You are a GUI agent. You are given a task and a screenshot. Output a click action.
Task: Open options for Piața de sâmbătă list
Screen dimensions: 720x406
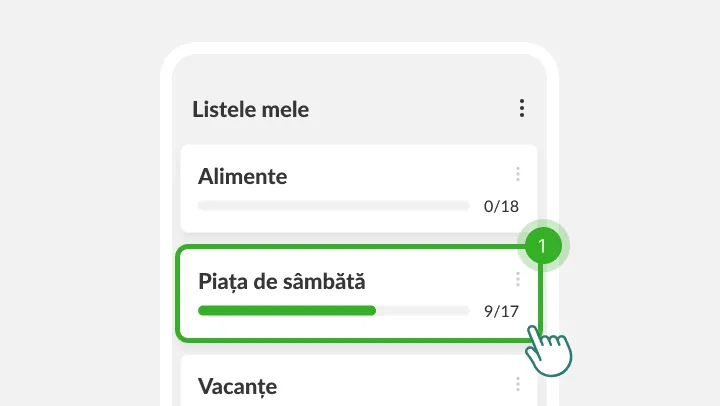(518, 279)
